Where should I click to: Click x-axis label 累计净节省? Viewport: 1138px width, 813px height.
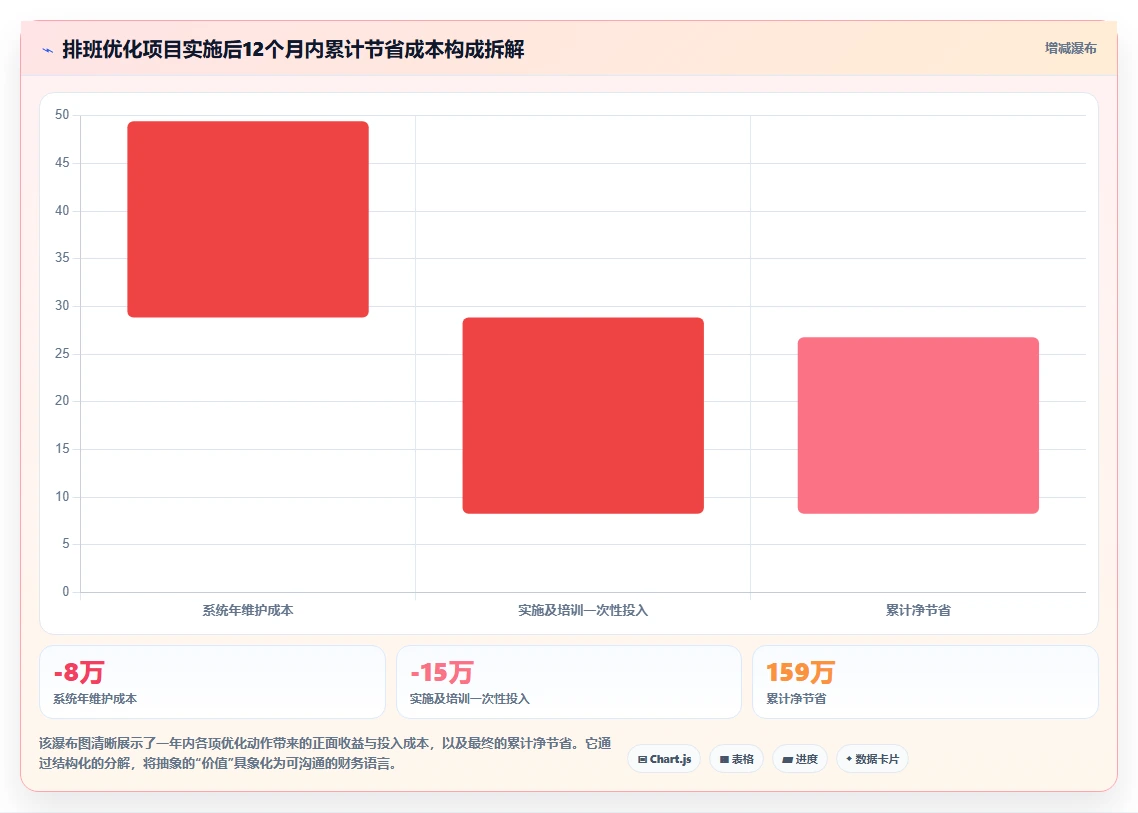918,610
